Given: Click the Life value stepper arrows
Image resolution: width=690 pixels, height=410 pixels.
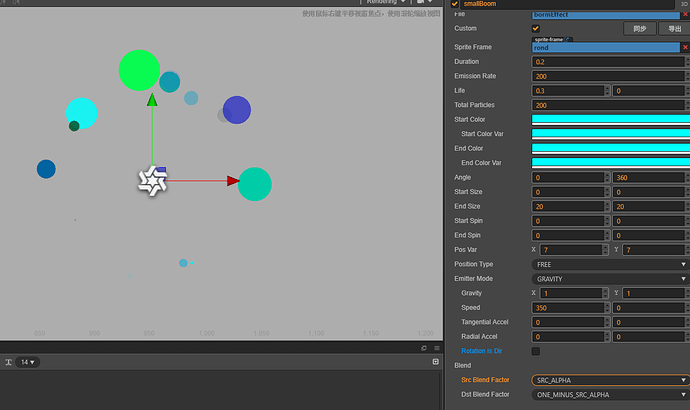Looking at the screenshot, I should pos(607,91).
